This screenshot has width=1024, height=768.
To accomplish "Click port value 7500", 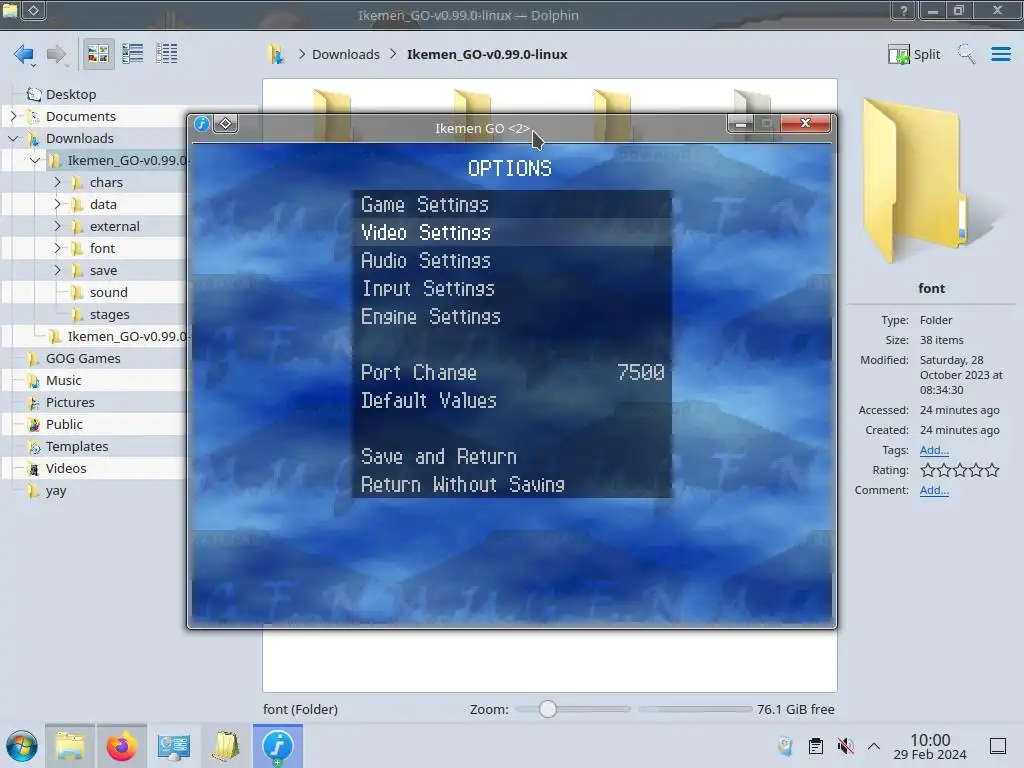I will pos(641,372).
